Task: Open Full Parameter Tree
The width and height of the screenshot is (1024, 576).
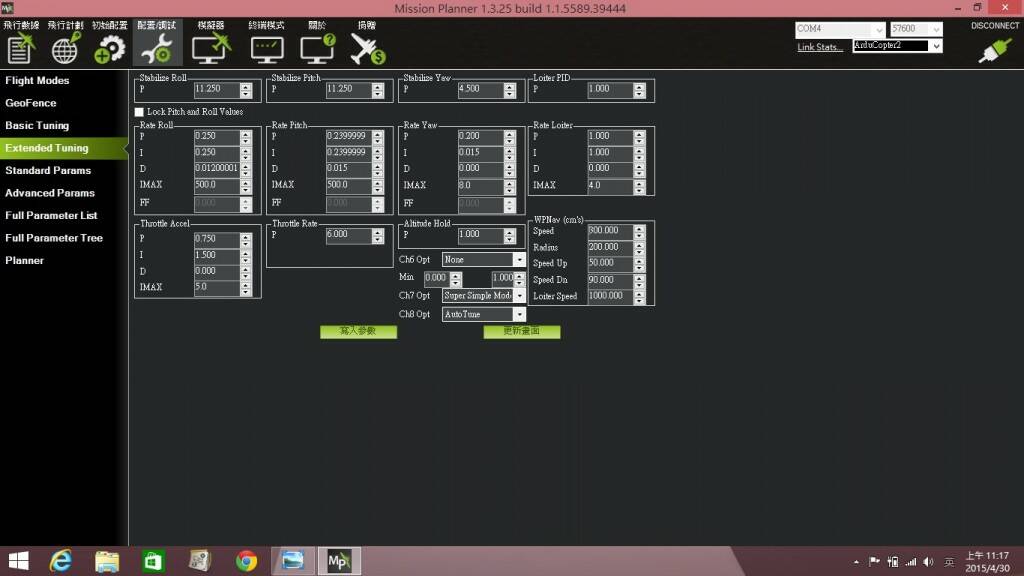Action: tap(54, 238)
